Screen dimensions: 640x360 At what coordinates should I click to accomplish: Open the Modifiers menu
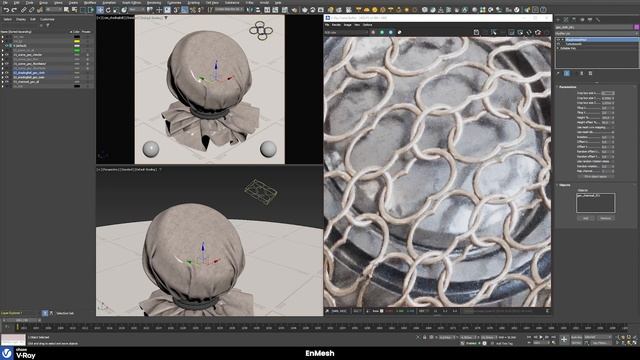pyautogui.click(x=90, y=2)
